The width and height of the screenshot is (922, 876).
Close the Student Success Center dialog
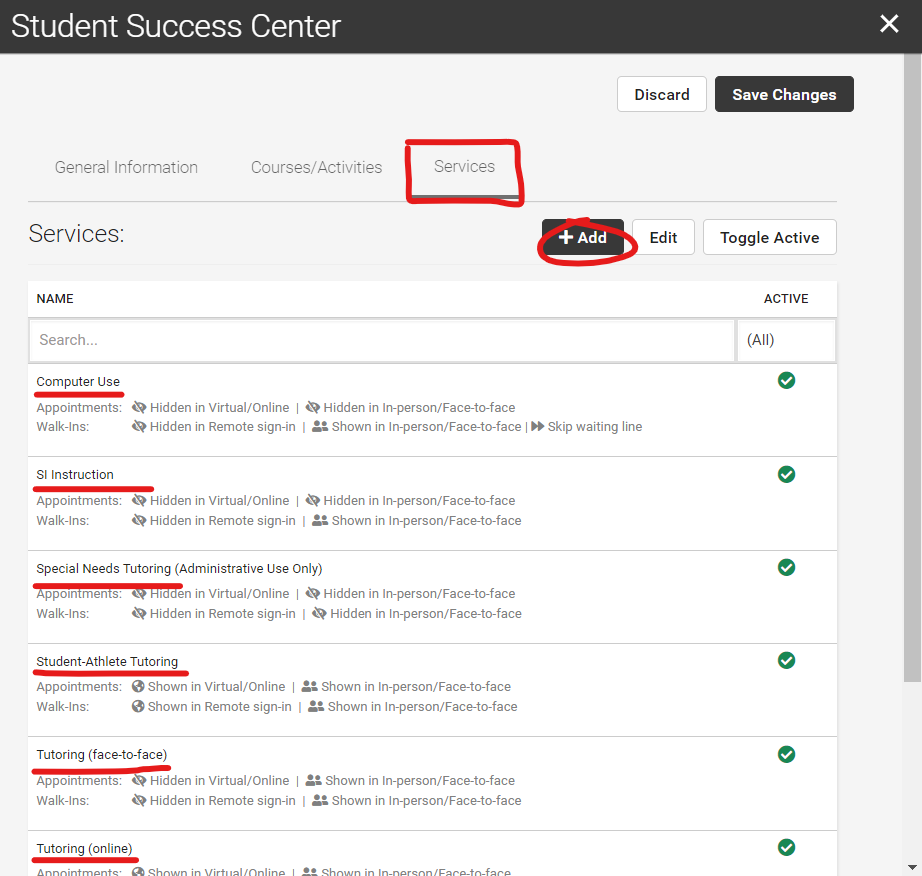[888, 24]
